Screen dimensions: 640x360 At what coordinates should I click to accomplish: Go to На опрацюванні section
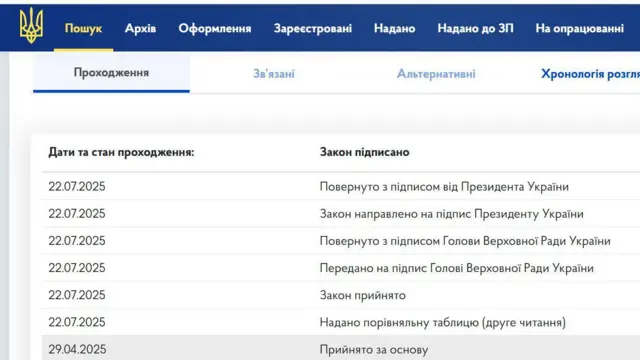tap(580, 28)
